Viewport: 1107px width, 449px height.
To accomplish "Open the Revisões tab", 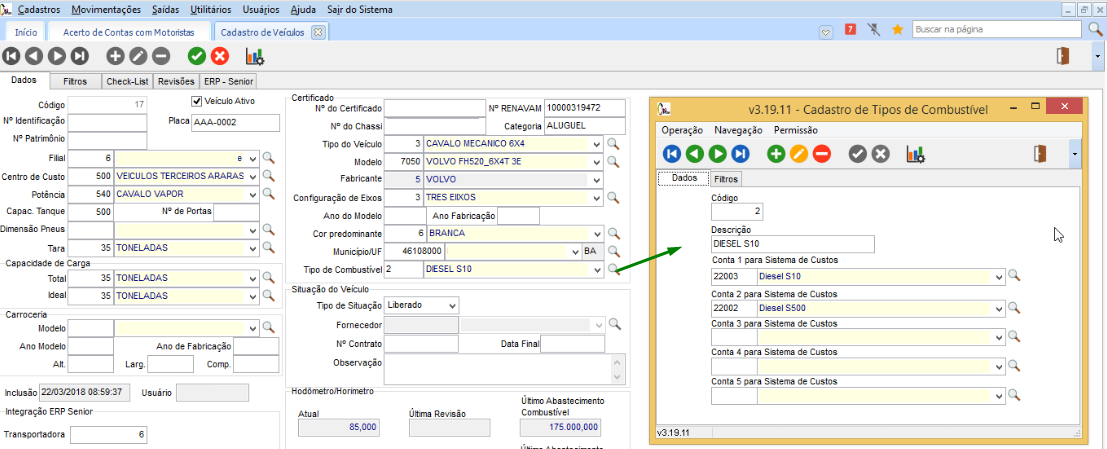I will [176, 81].
